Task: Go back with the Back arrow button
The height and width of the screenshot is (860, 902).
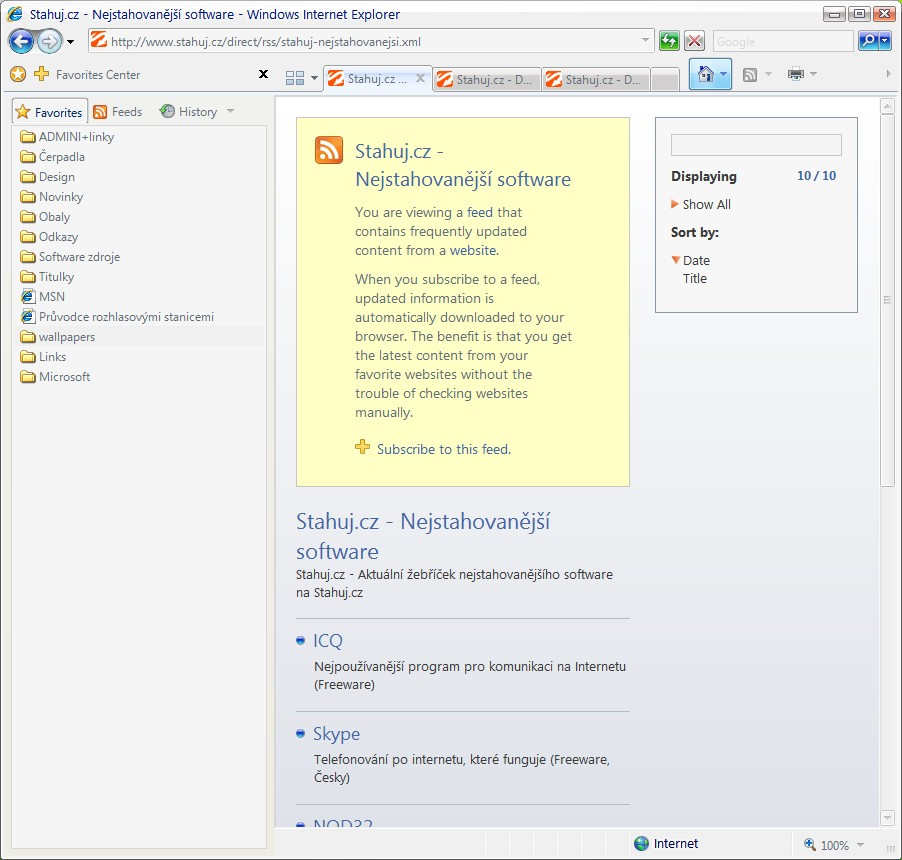Action: [22, 41]
